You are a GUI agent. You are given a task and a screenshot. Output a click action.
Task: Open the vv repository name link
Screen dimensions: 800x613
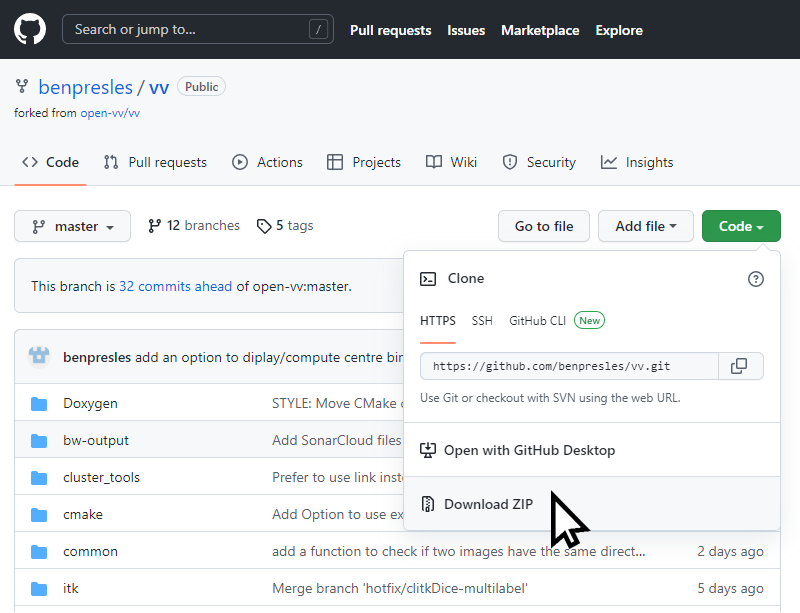[159, 87]
